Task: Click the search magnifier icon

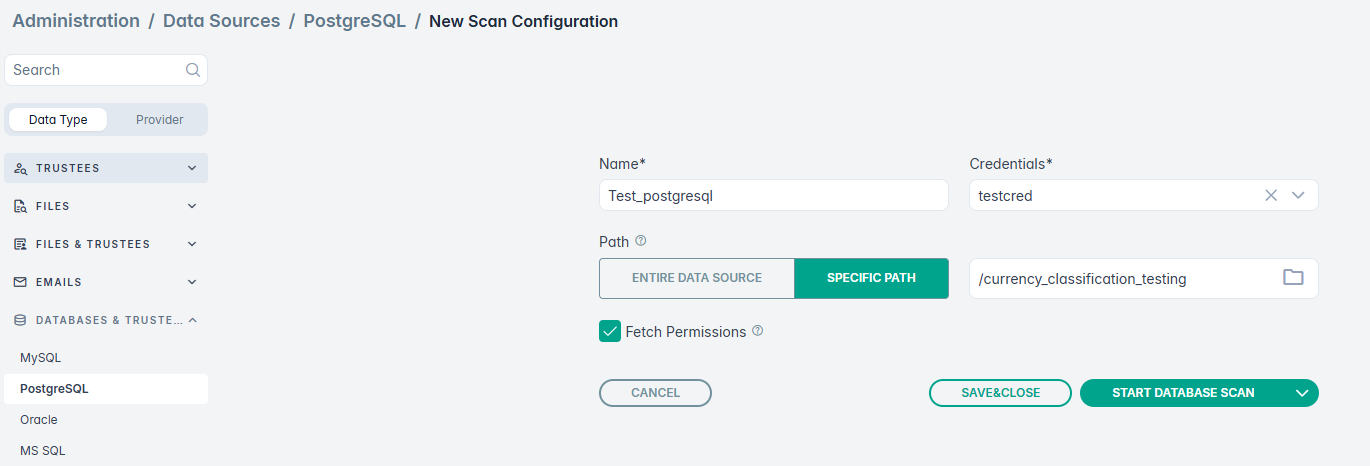Action: click(193, 70)
